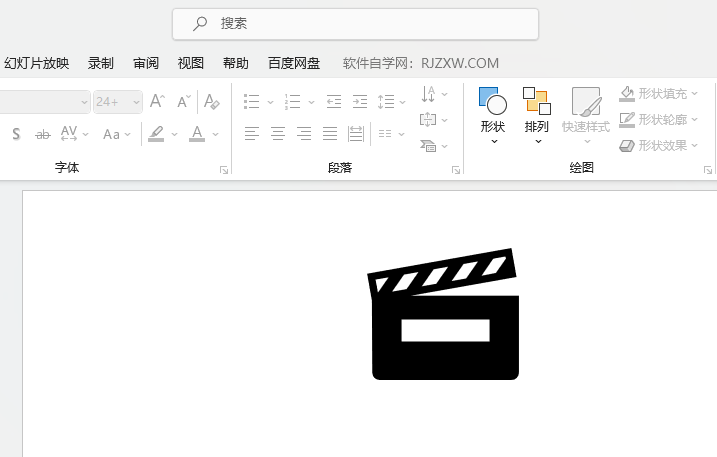Expand the font color dropdown arrow
This screenshot has height=457, width=717.
[215, 134]
